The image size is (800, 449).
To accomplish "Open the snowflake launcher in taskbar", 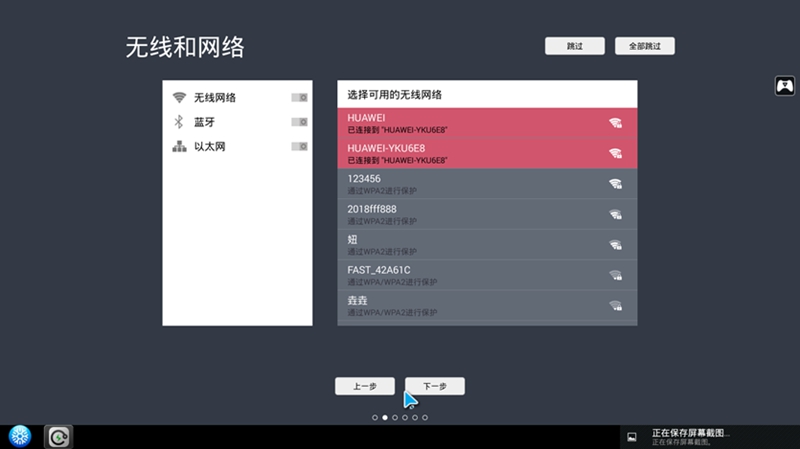I will [20, 436].
